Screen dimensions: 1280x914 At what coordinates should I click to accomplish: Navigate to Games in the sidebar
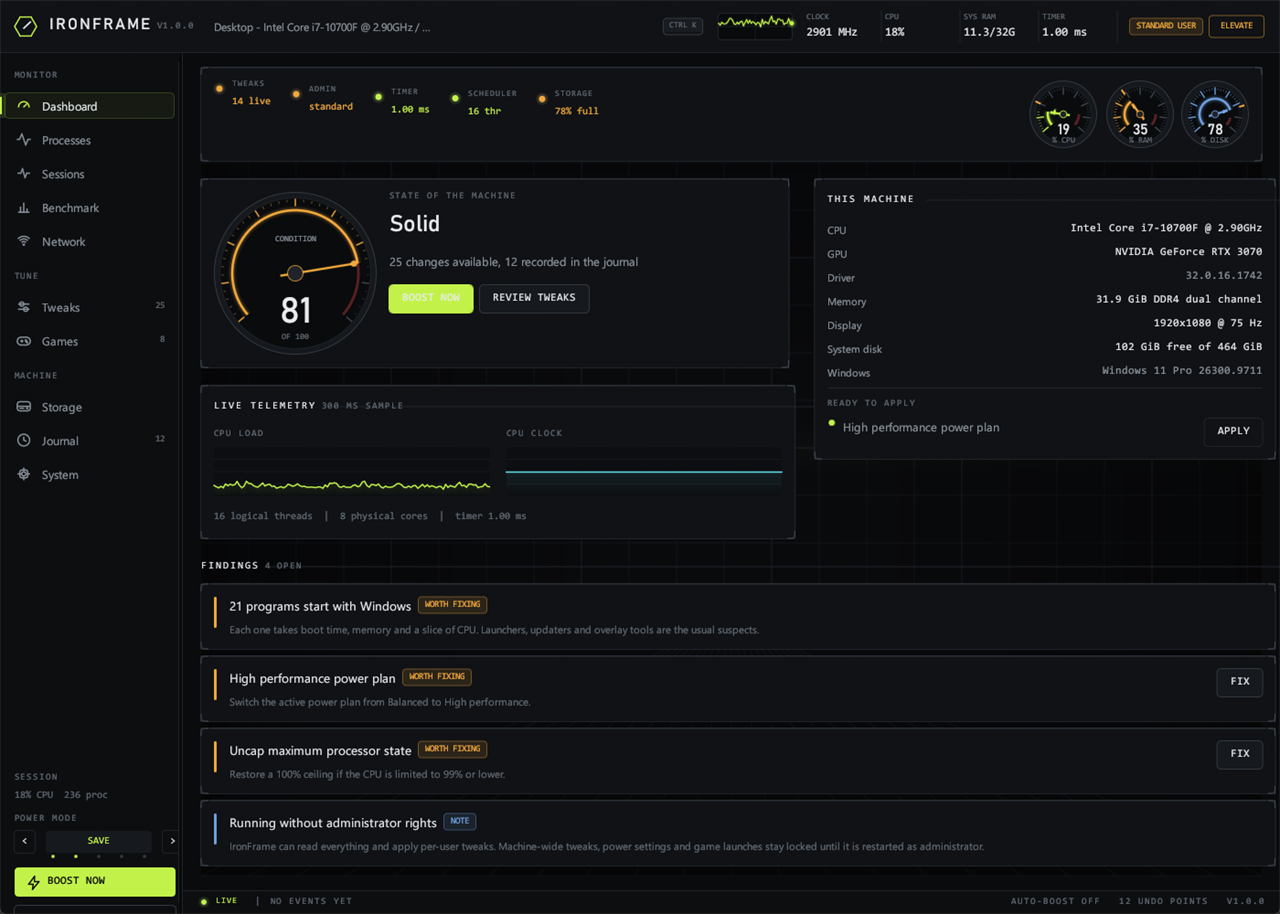coord(90,341)
